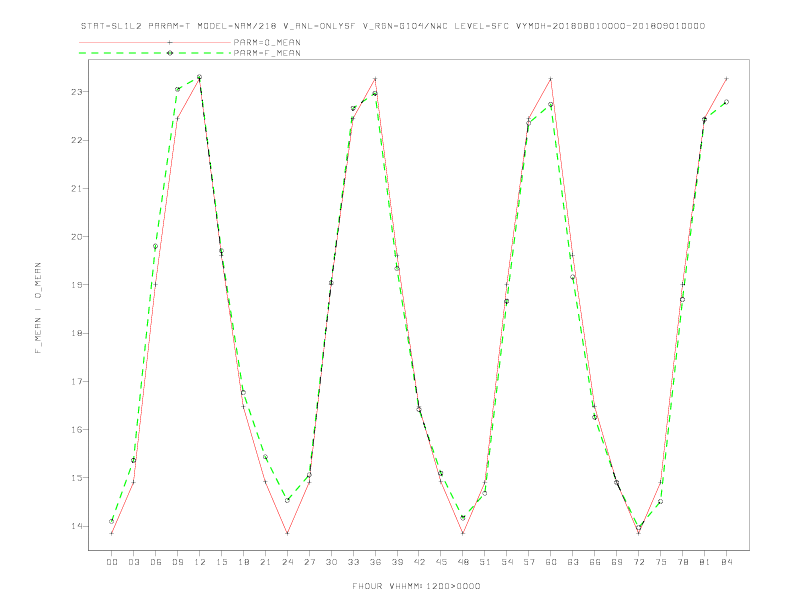The image size is (792, 612).
Task: Click y-axis tick value 16
Action: point(77,430)
